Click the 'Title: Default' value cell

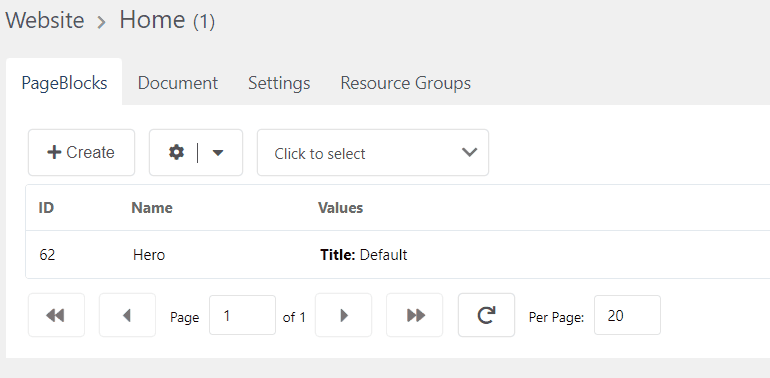point(363,255)
